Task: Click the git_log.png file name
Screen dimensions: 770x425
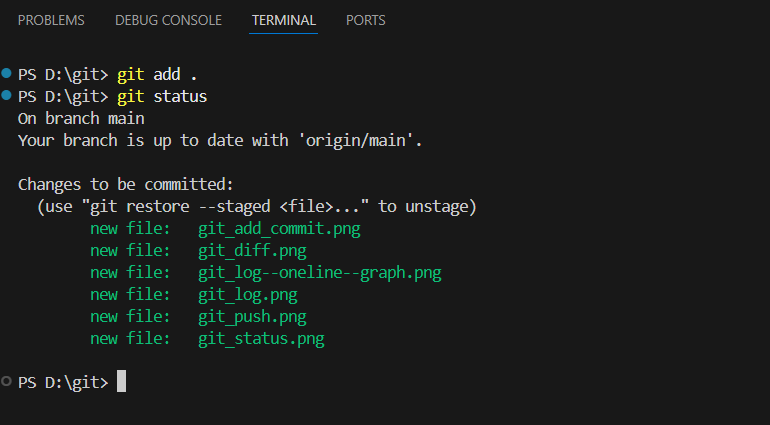Action: [248, 294]
